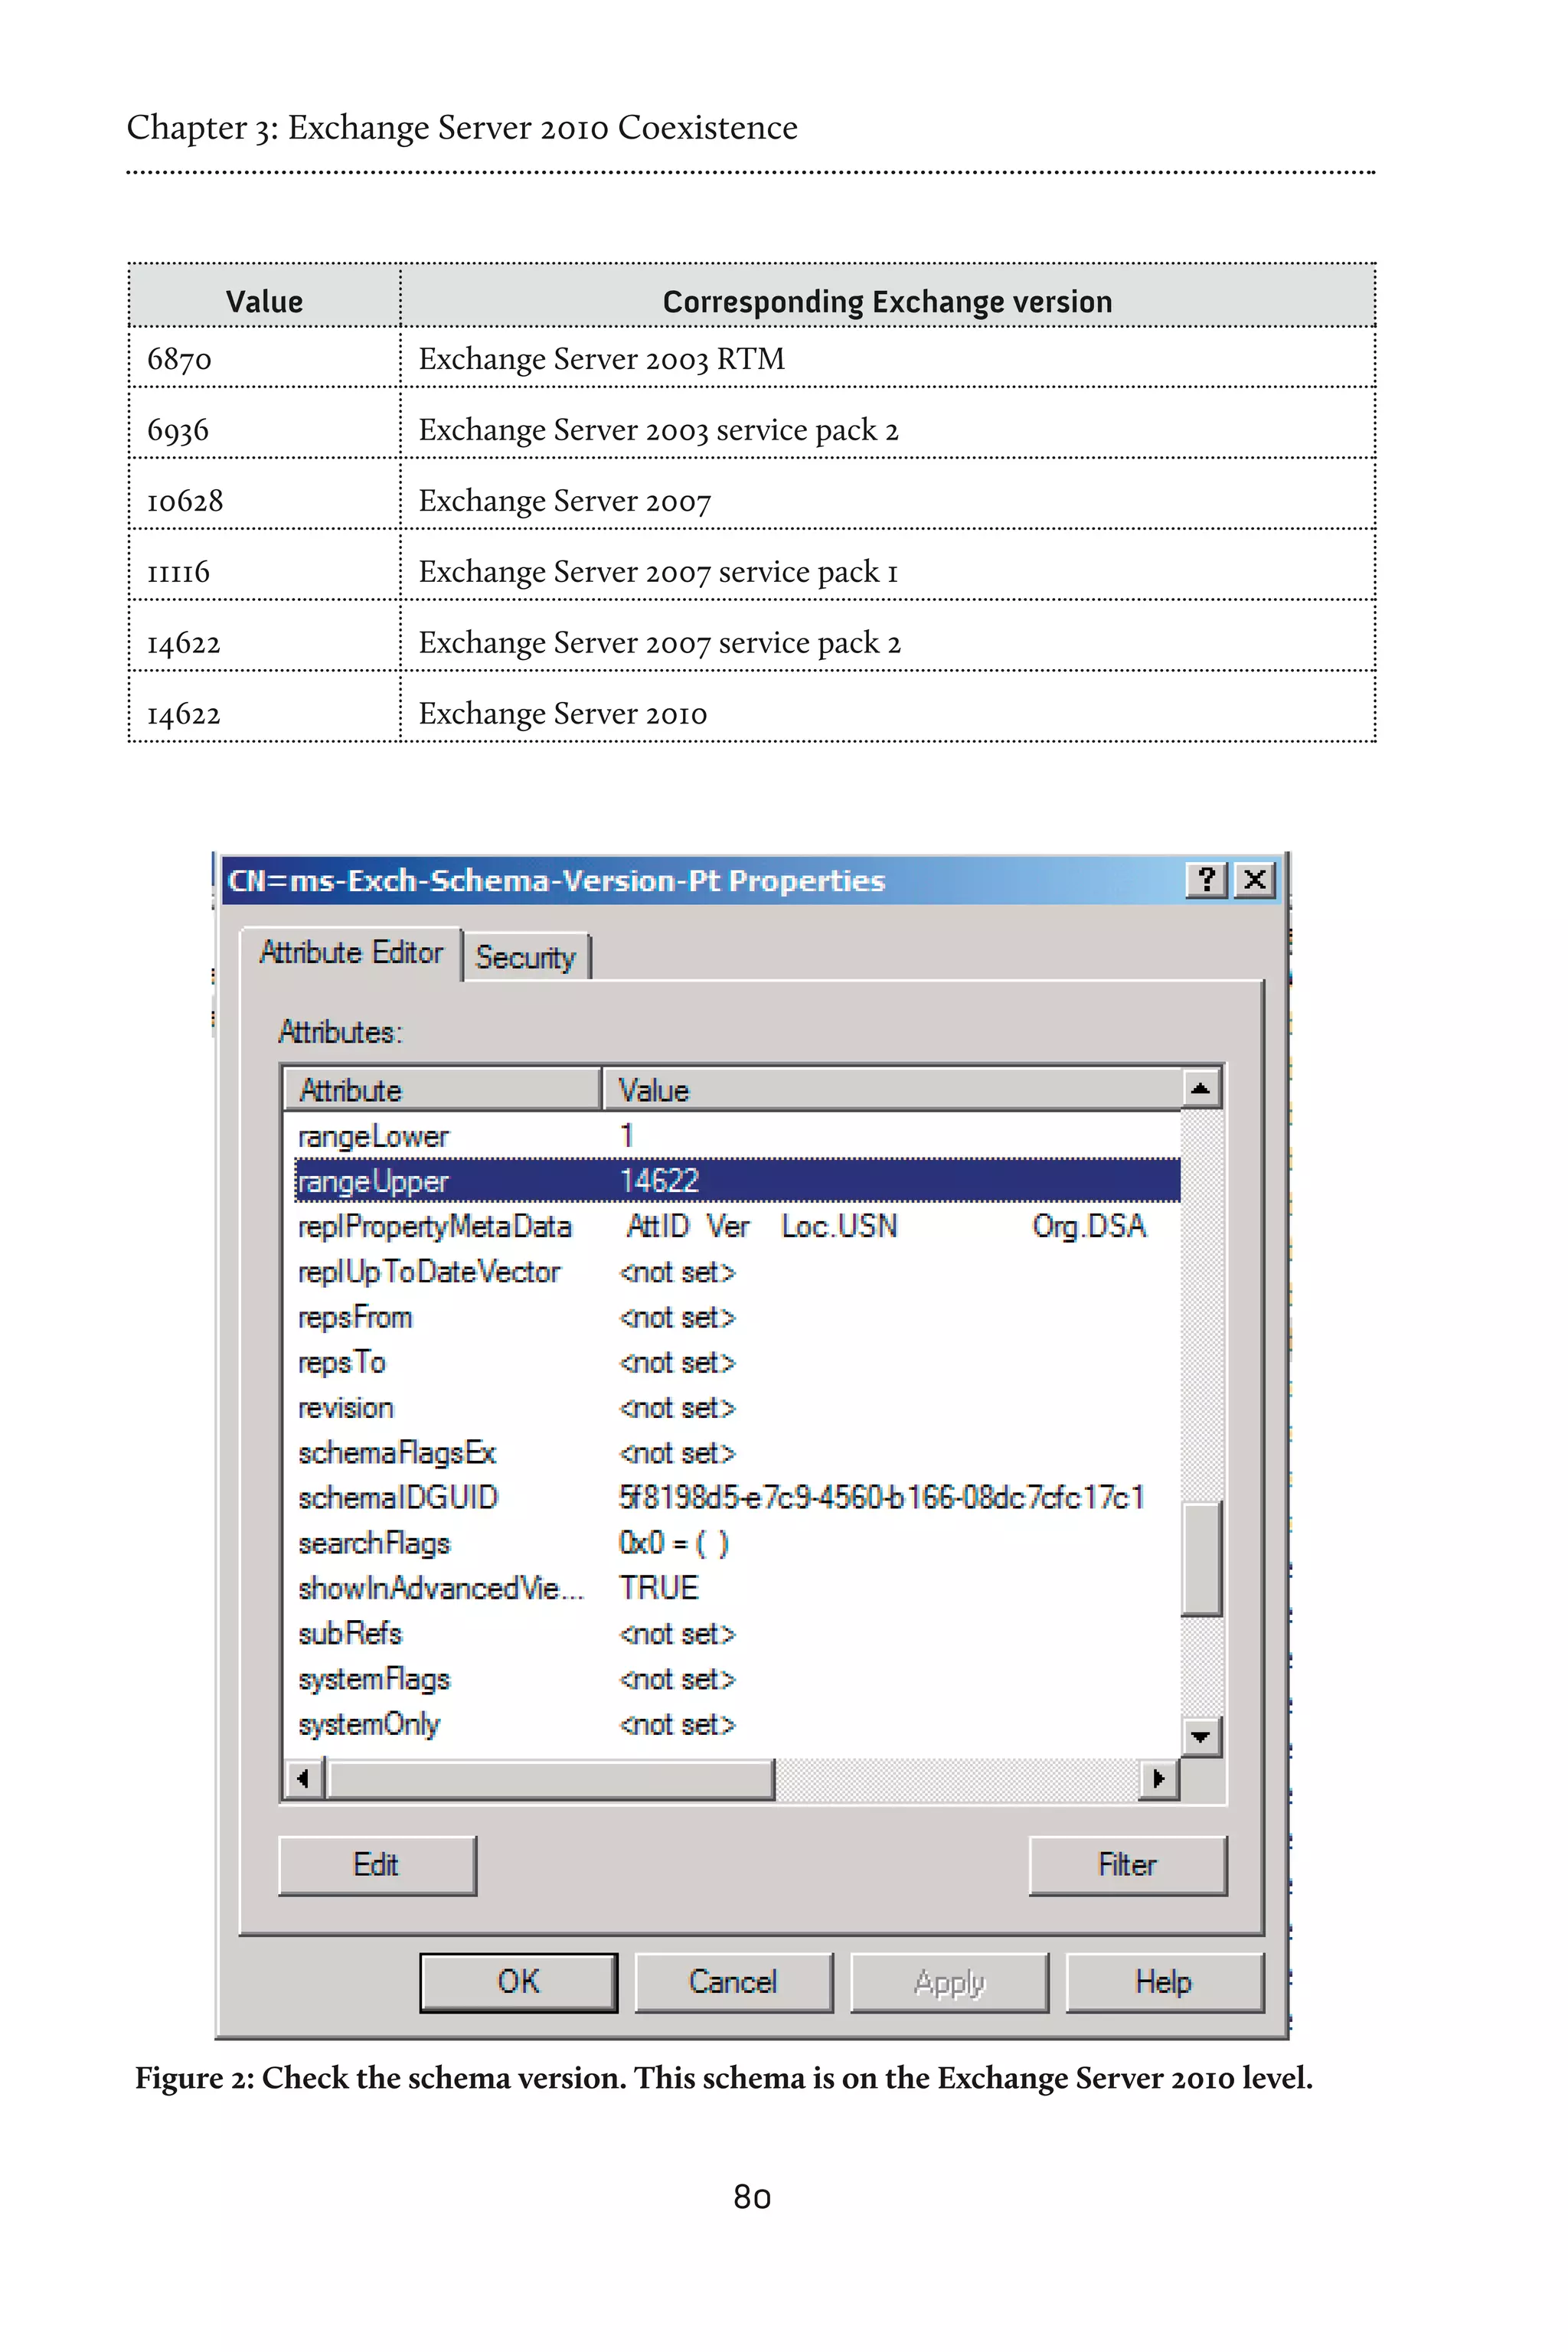1568x2352 pixels.
Task: Click the horizontal scrollbar thumb
Action: (550, 1779)
